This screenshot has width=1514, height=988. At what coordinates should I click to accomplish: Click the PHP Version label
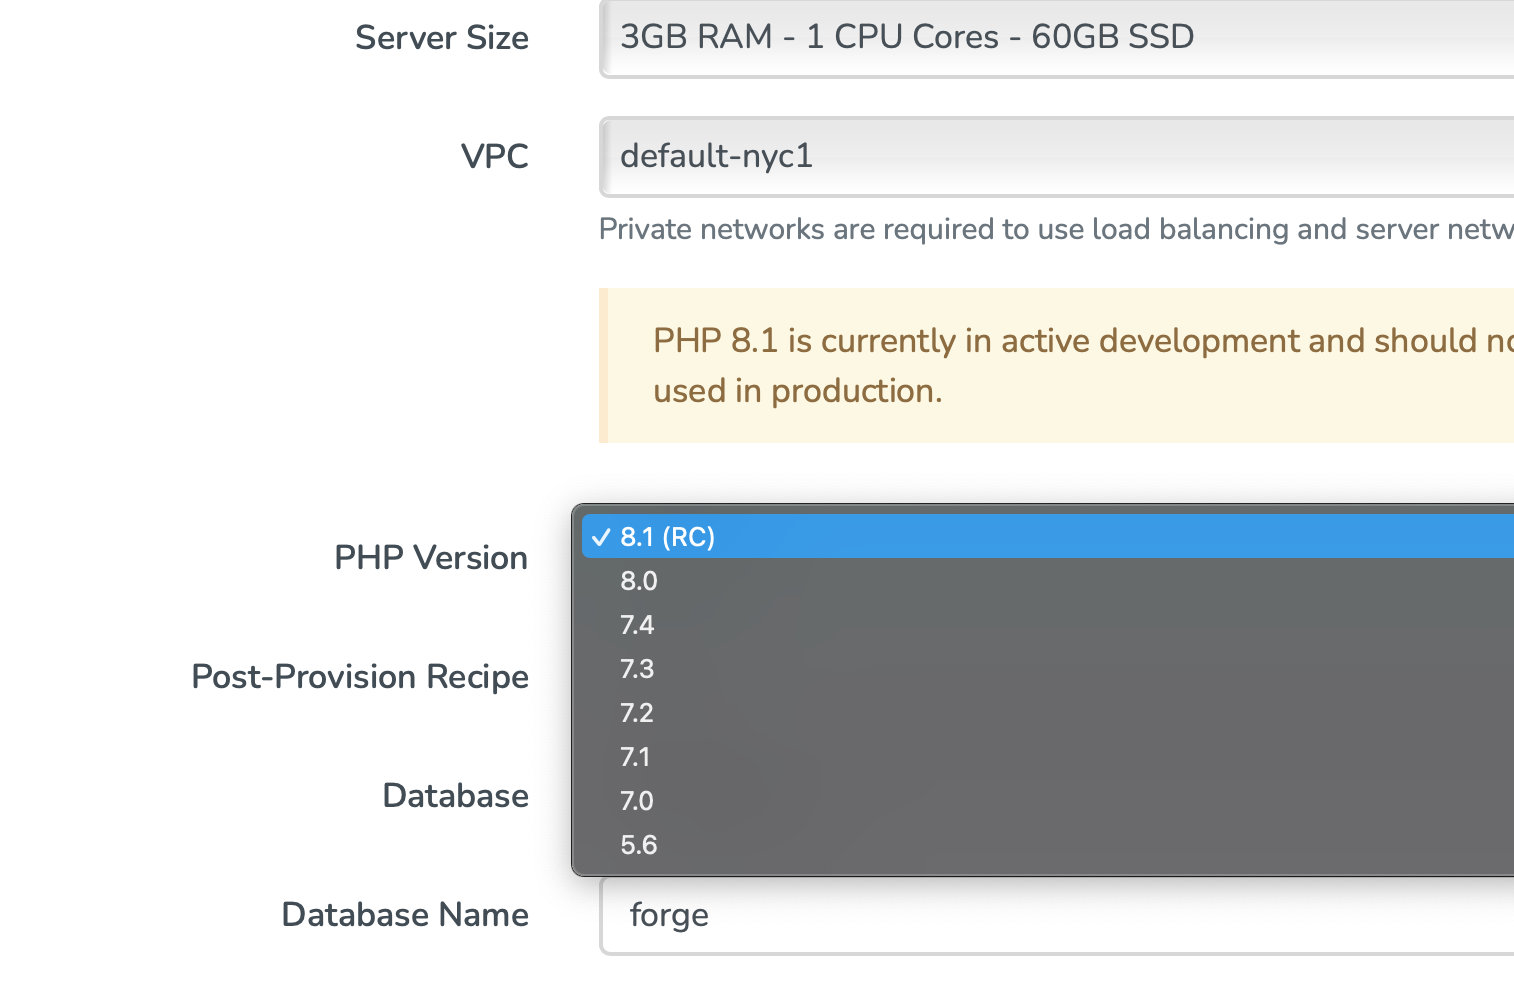pyautogui.click(x=430, y=558)
